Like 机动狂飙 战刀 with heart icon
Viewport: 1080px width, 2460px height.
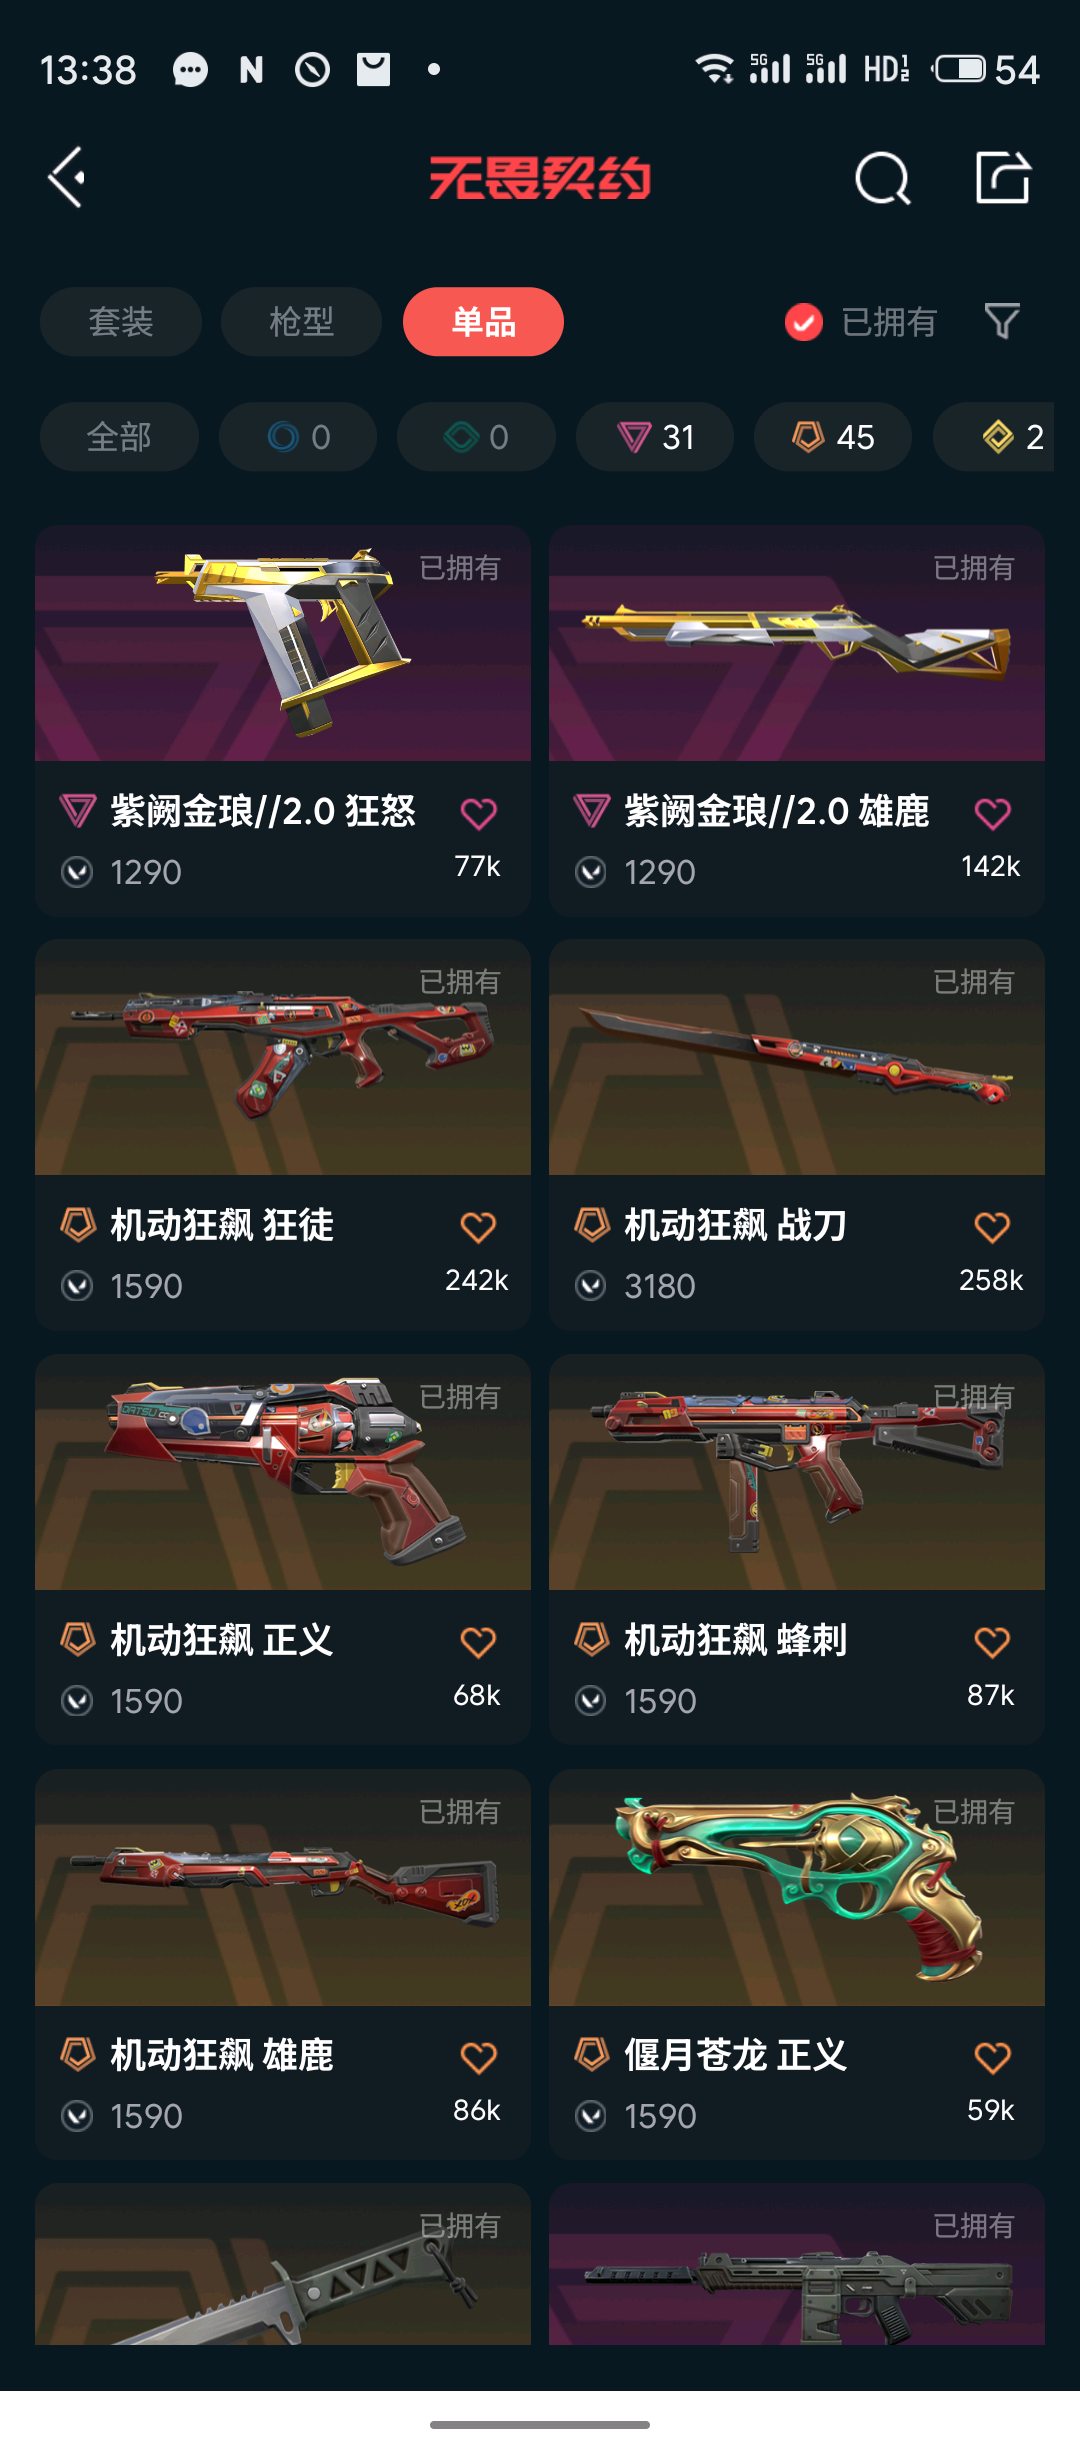pos(992,1227)
